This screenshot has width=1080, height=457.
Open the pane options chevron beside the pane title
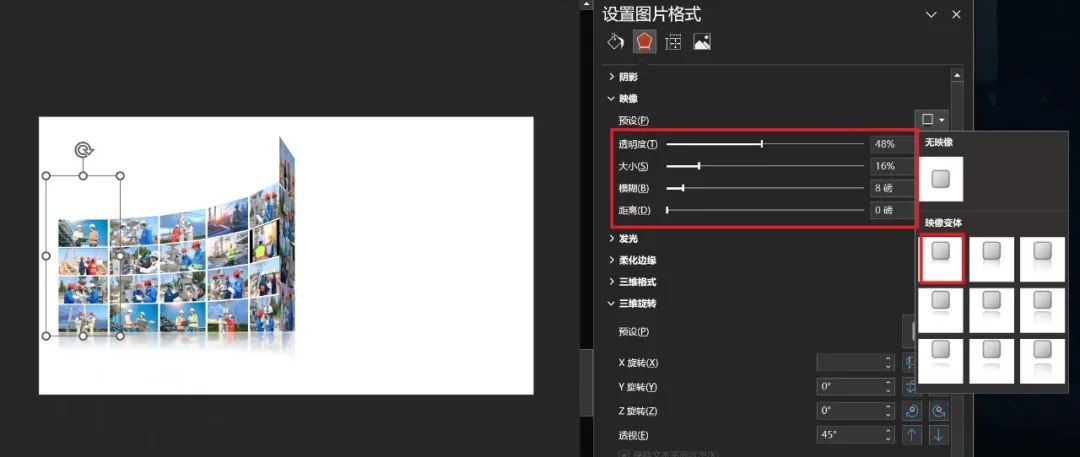(x=931, y=14)
